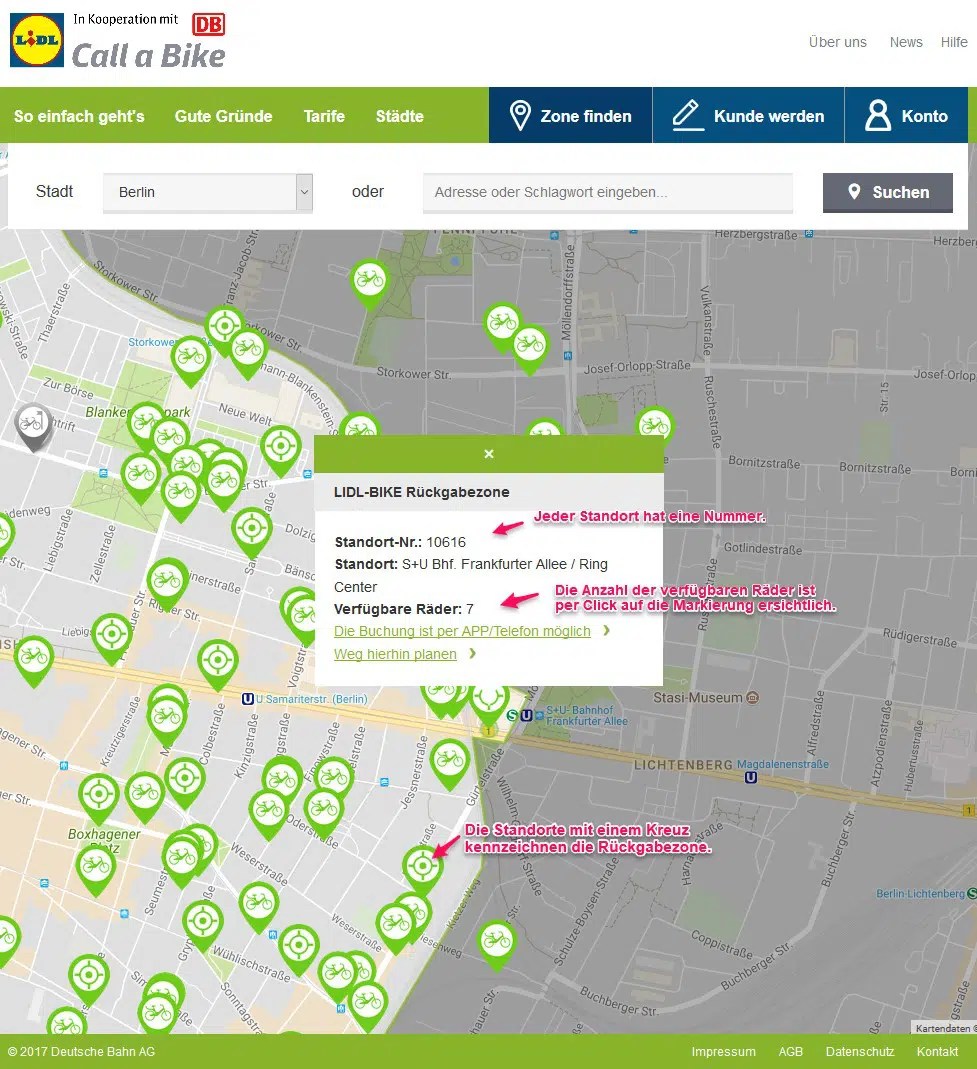Focus the Adresse oder Schlagwort input field
Image resolution: width=977 pixels, height=1069 pixels.
[x=607, y=192]
